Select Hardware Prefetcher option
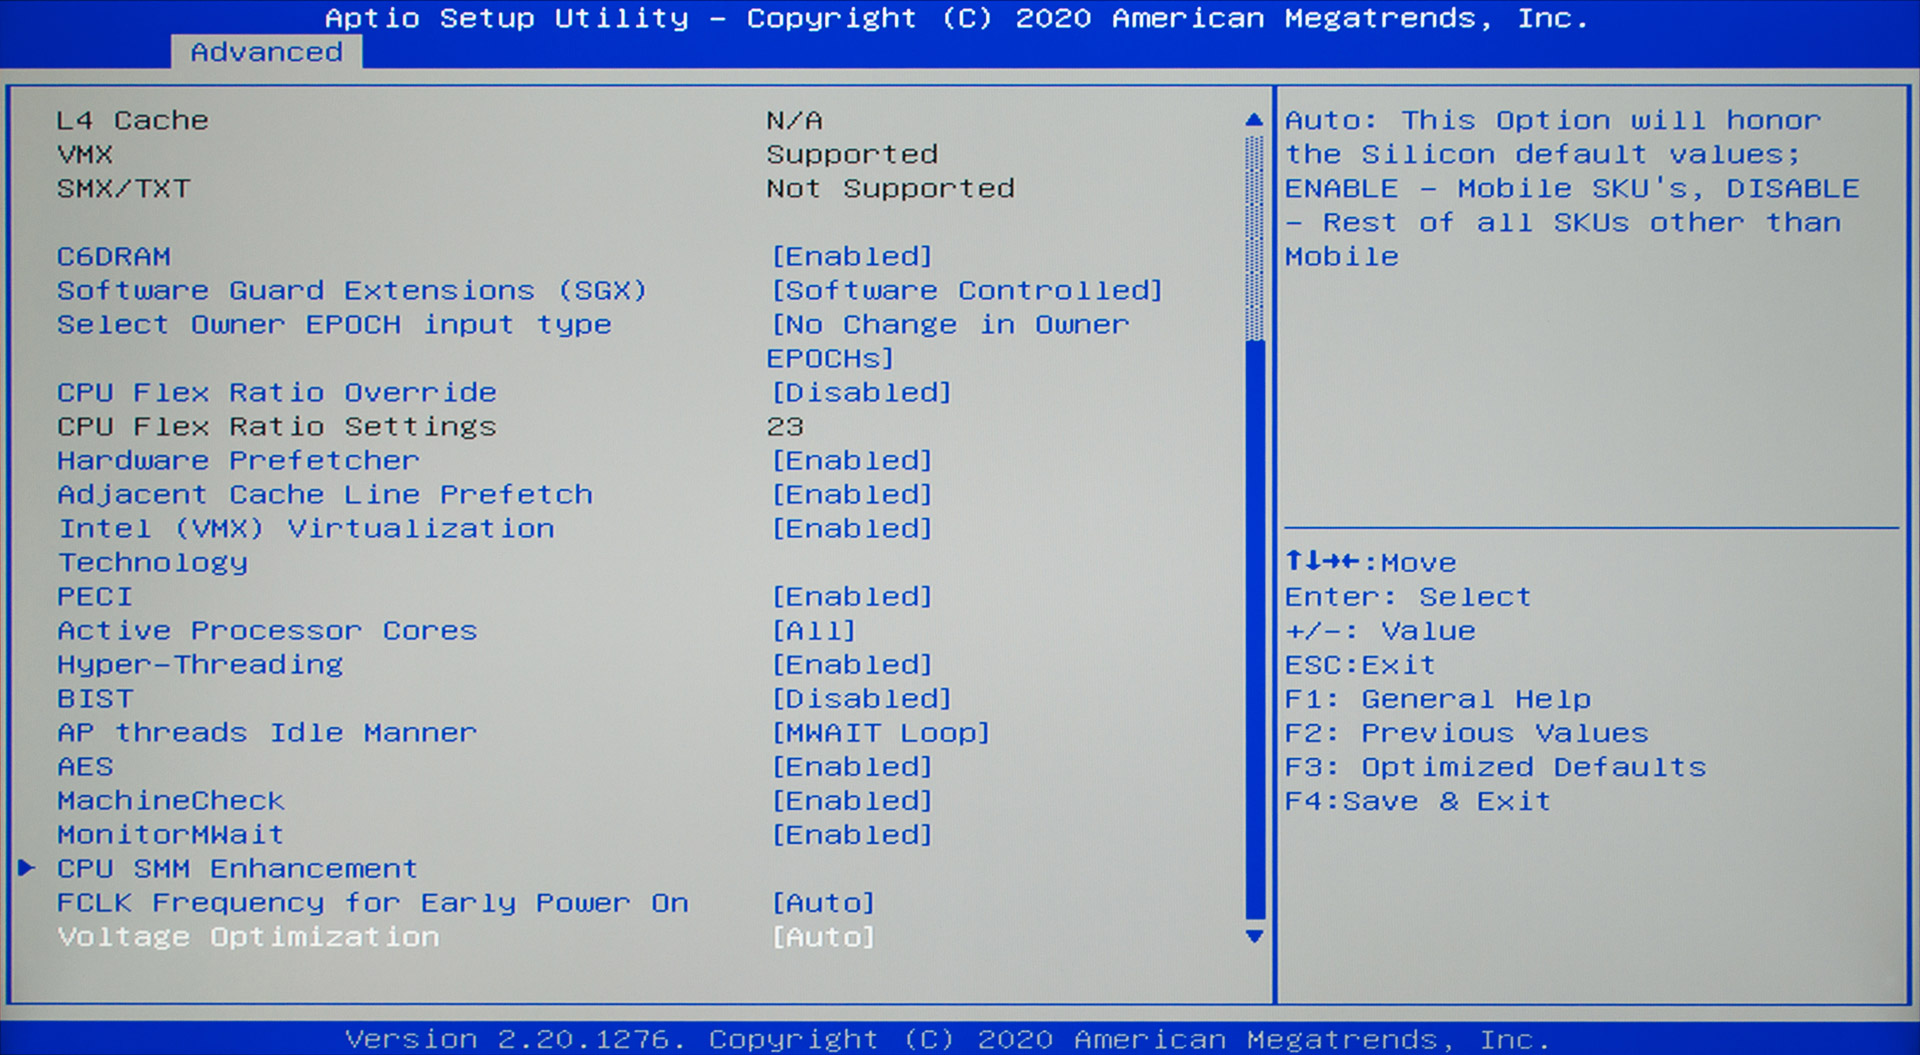The image size is (1920, 1055). (x=238, y=461)
